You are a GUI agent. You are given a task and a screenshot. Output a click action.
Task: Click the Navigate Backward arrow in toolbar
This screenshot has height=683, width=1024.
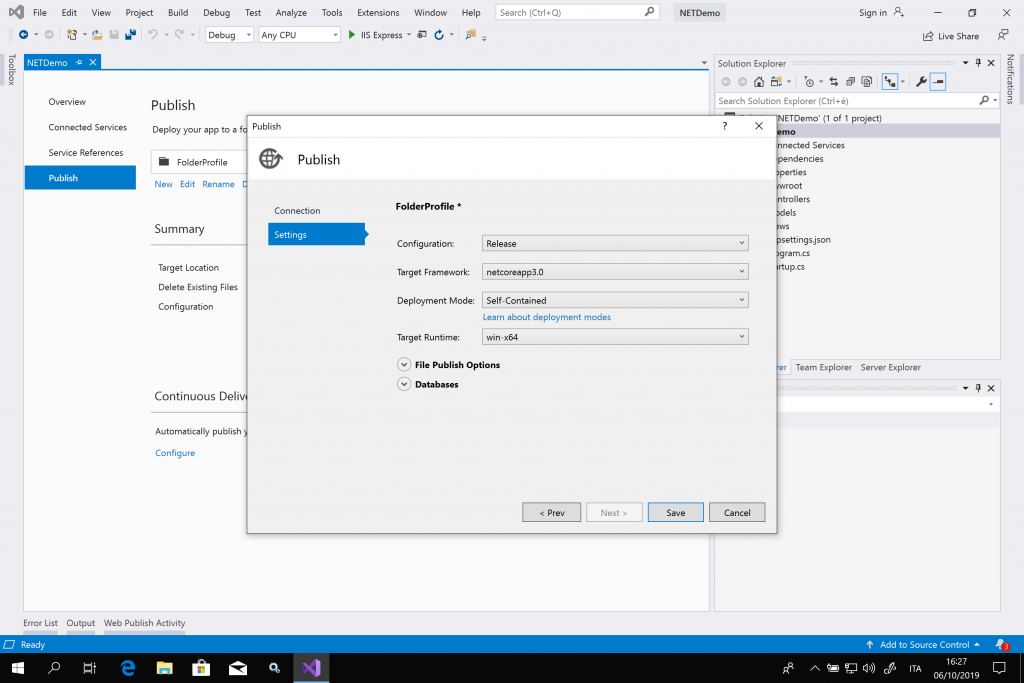click(24, 35)
